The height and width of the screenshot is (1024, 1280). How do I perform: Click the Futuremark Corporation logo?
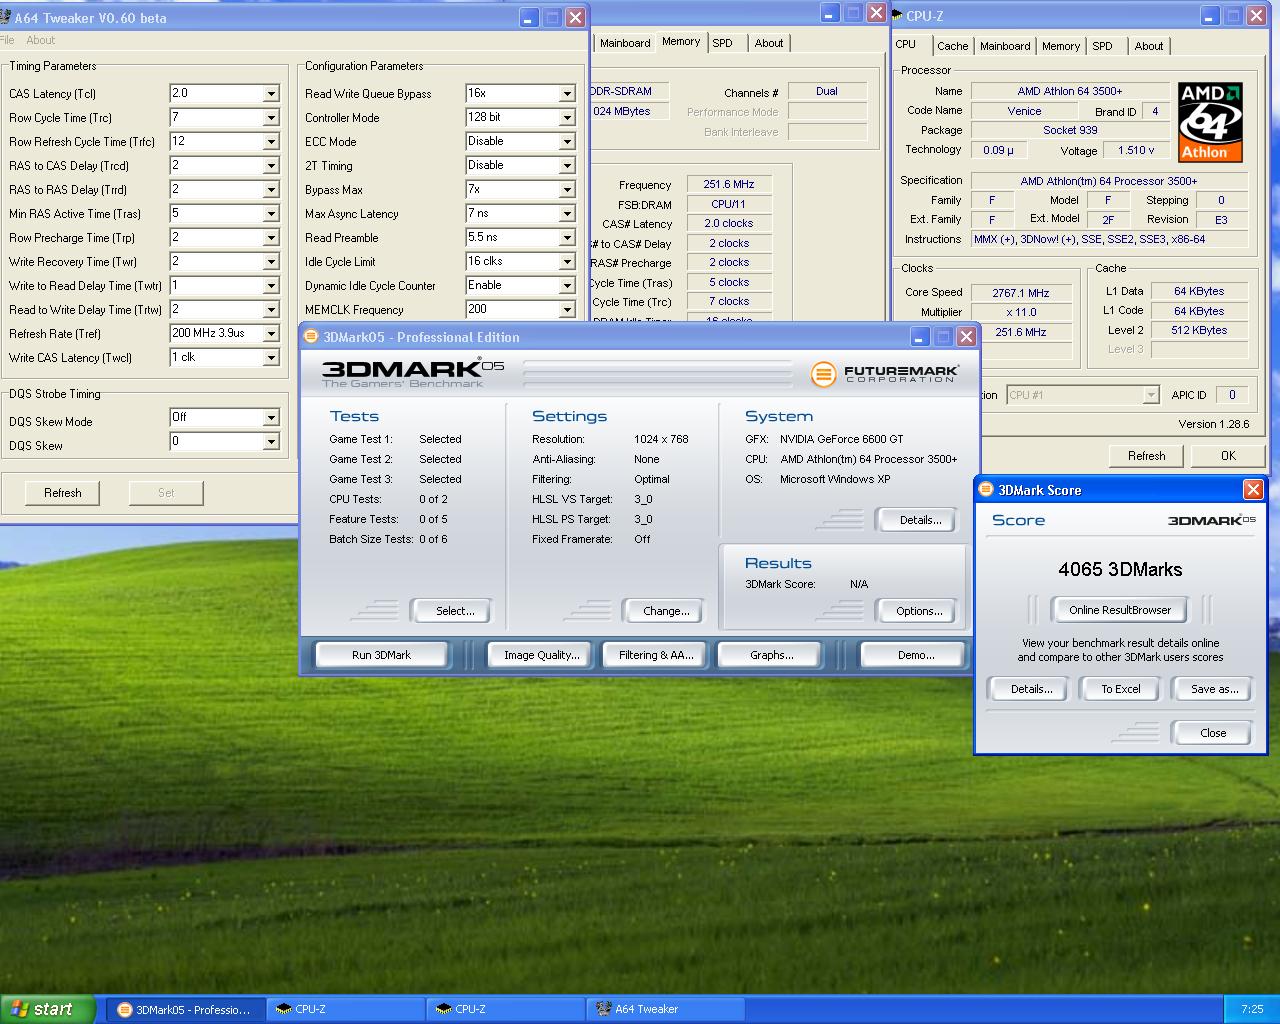click(884, 374)
